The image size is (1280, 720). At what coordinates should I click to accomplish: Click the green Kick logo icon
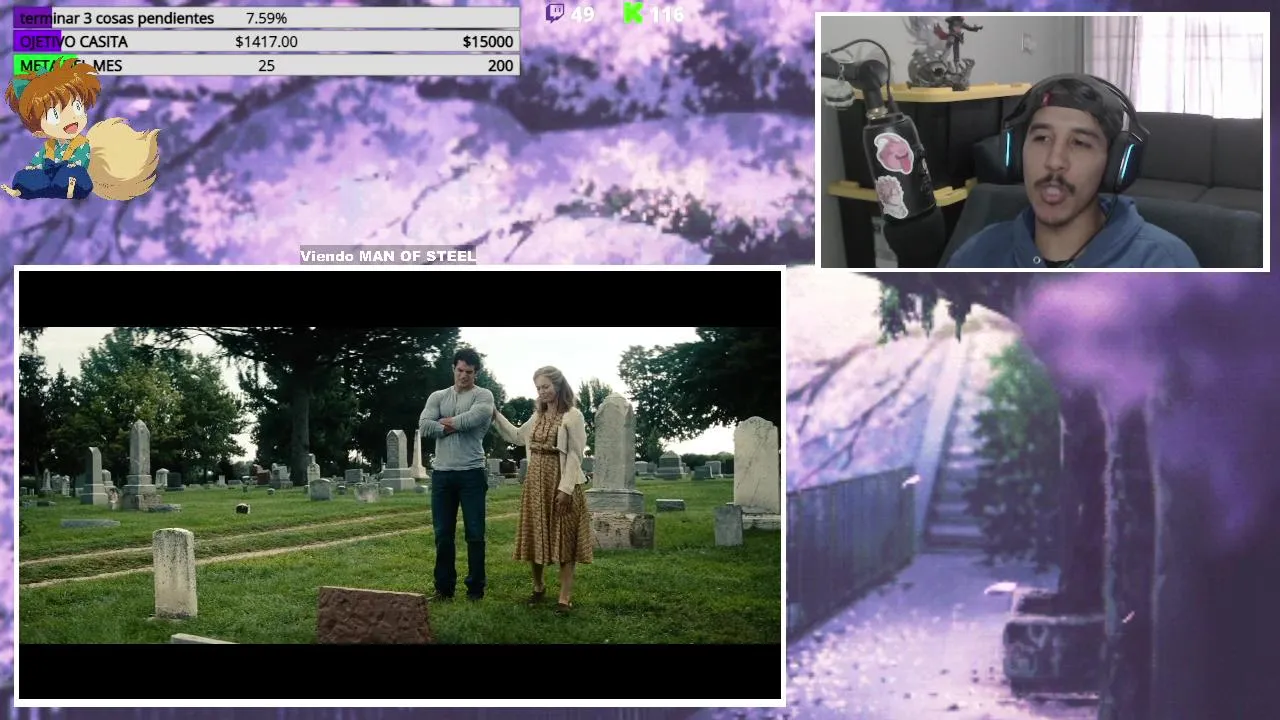[632, 13]
